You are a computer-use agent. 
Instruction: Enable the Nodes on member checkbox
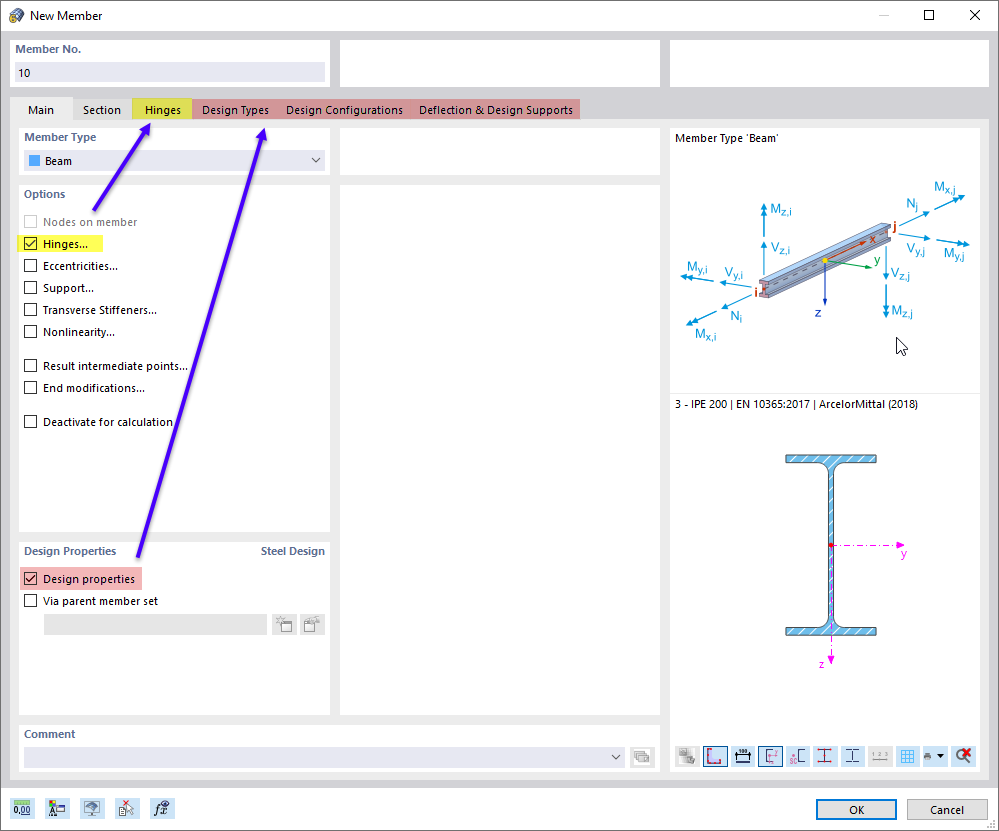click(x=31, y=222)
